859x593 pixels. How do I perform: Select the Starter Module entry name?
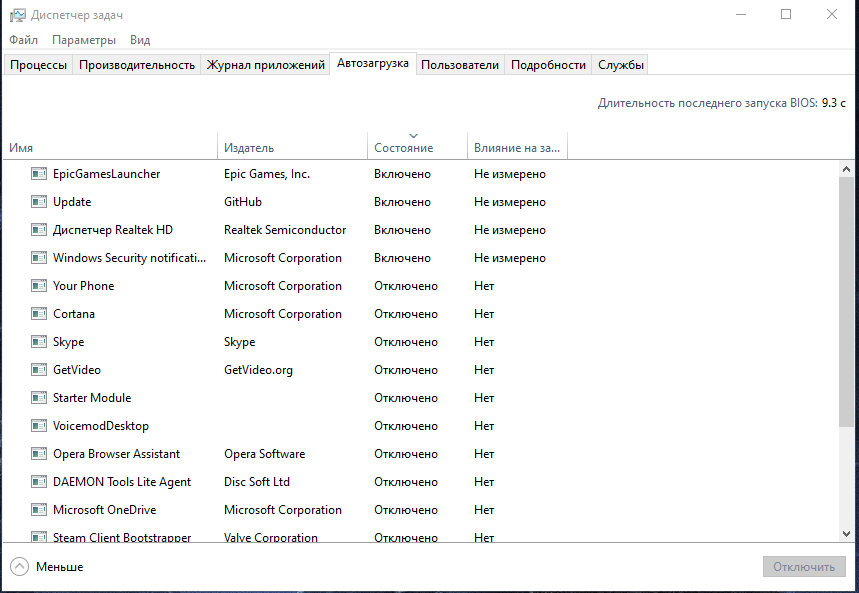click(x=92, y=397)
